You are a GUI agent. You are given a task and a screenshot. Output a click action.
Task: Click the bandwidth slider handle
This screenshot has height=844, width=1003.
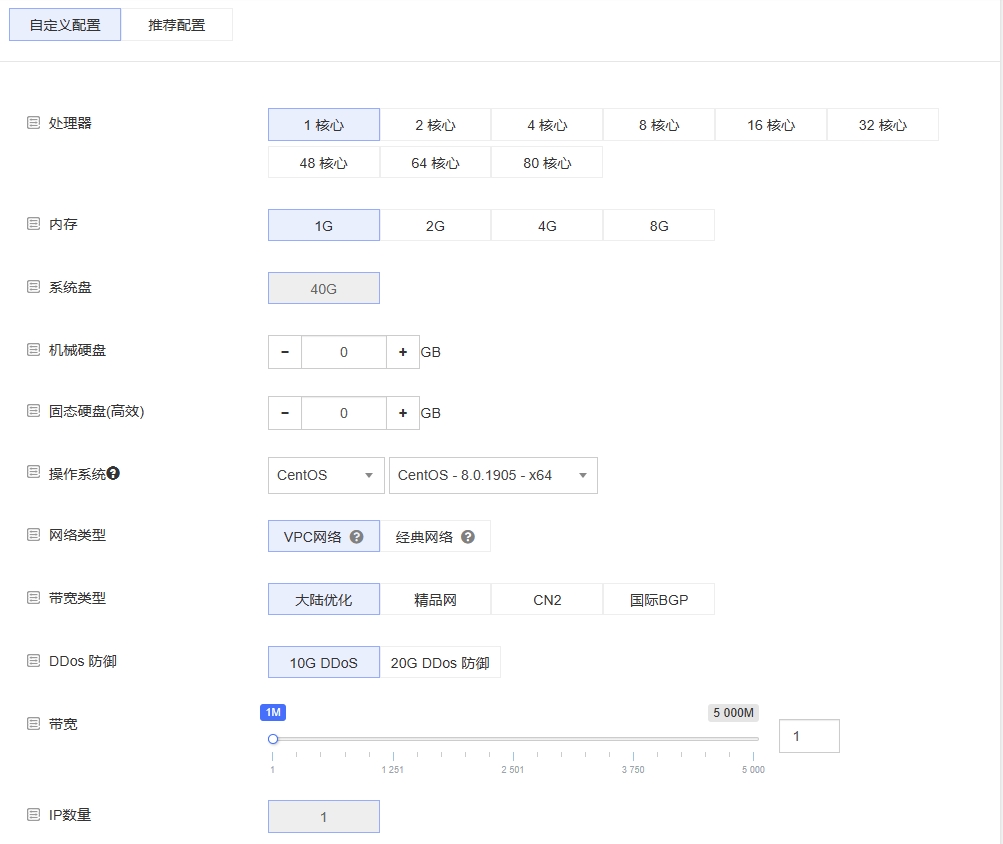click(273, 739)
